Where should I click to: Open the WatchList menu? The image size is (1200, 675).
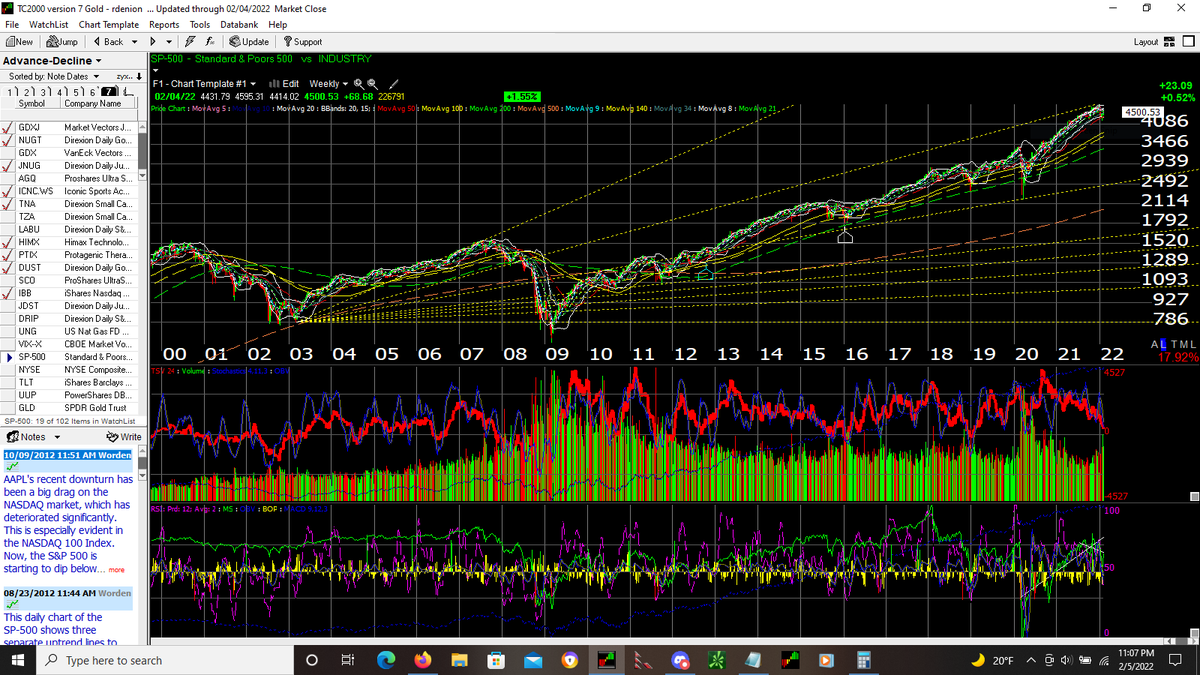coord(49,24)
